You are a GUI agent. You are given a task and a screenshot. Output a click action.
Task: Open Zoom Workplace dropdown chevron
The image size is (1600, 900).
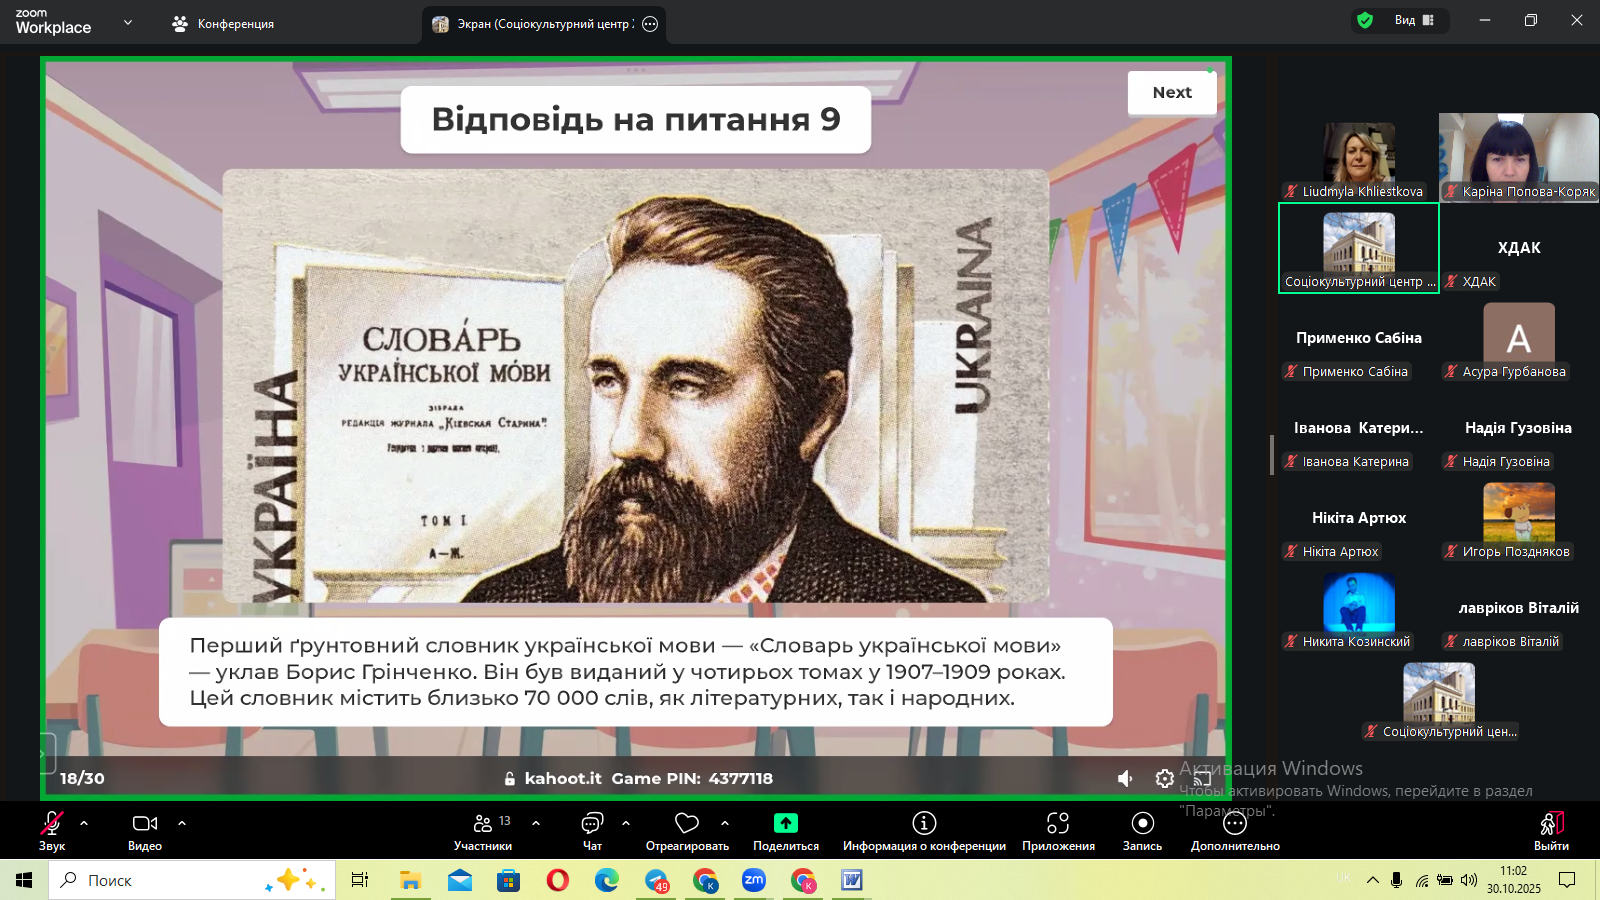tap(128, 22)
